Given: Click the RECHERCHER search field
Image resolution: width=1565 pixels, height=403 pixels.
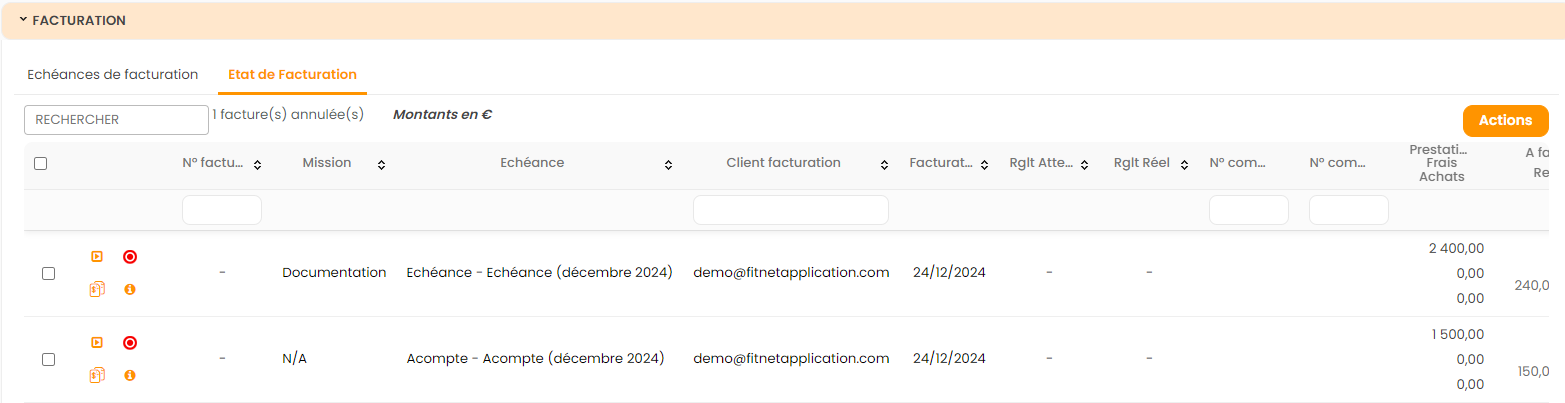Looking at the screenshot, I should 116,120.
